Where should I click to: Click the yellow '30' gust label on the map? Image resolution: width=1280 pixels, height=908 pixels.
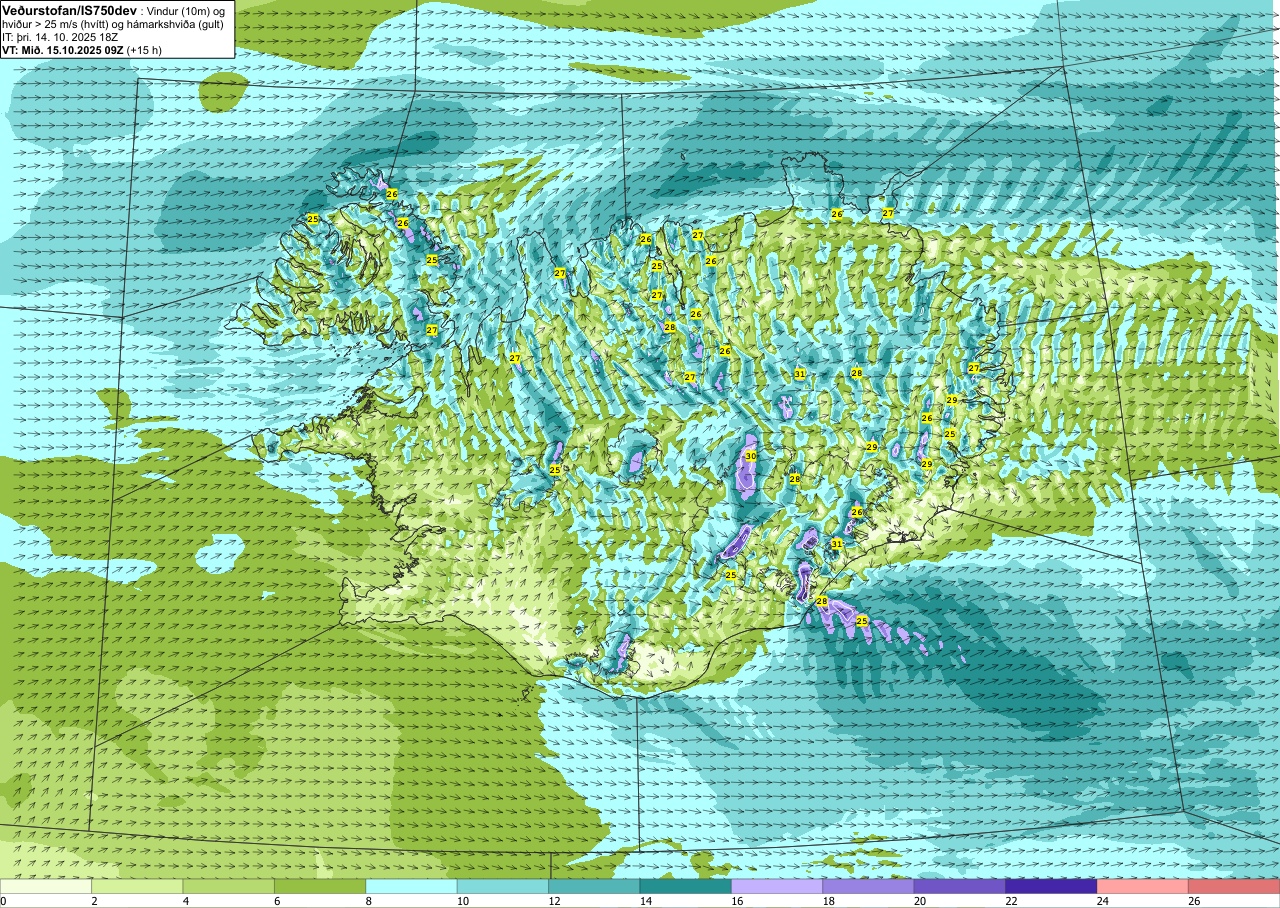pyautogui.click(x=750, y=456)
